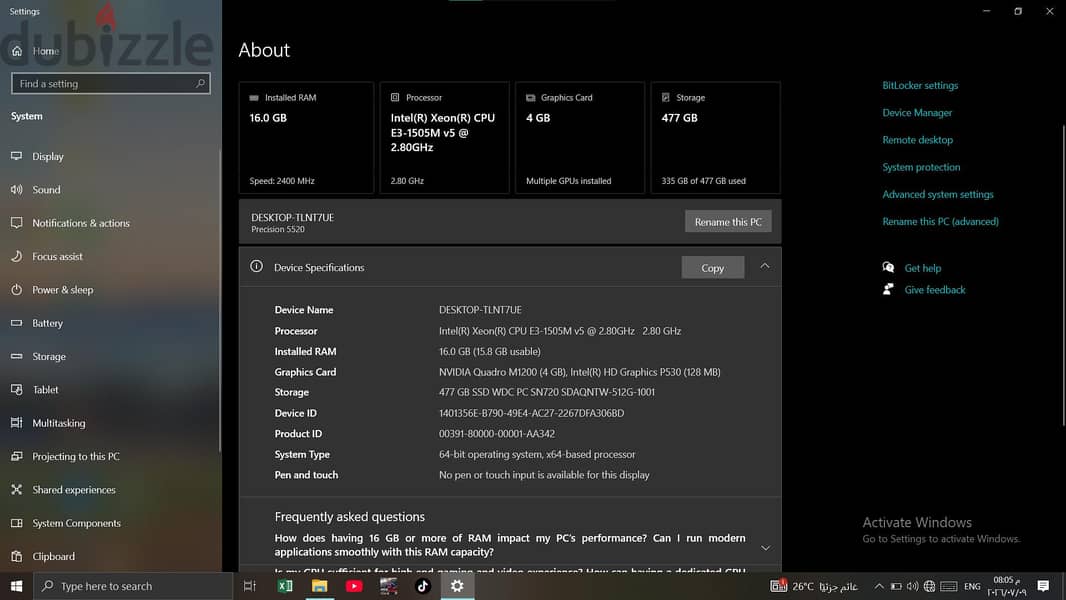
Task: Go to Notifications & actions
Action: [81, 223]
